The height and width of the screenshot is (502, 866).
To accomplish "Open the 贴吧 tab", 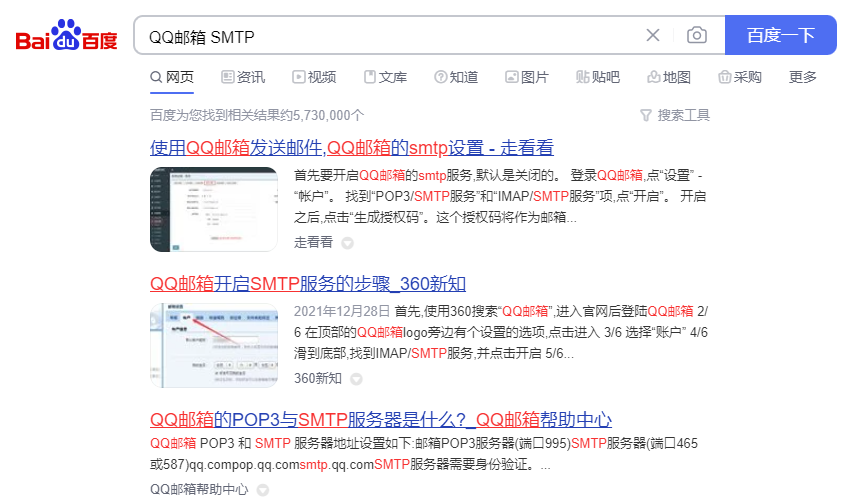I will pyautogui.click(x=598, y=77).
